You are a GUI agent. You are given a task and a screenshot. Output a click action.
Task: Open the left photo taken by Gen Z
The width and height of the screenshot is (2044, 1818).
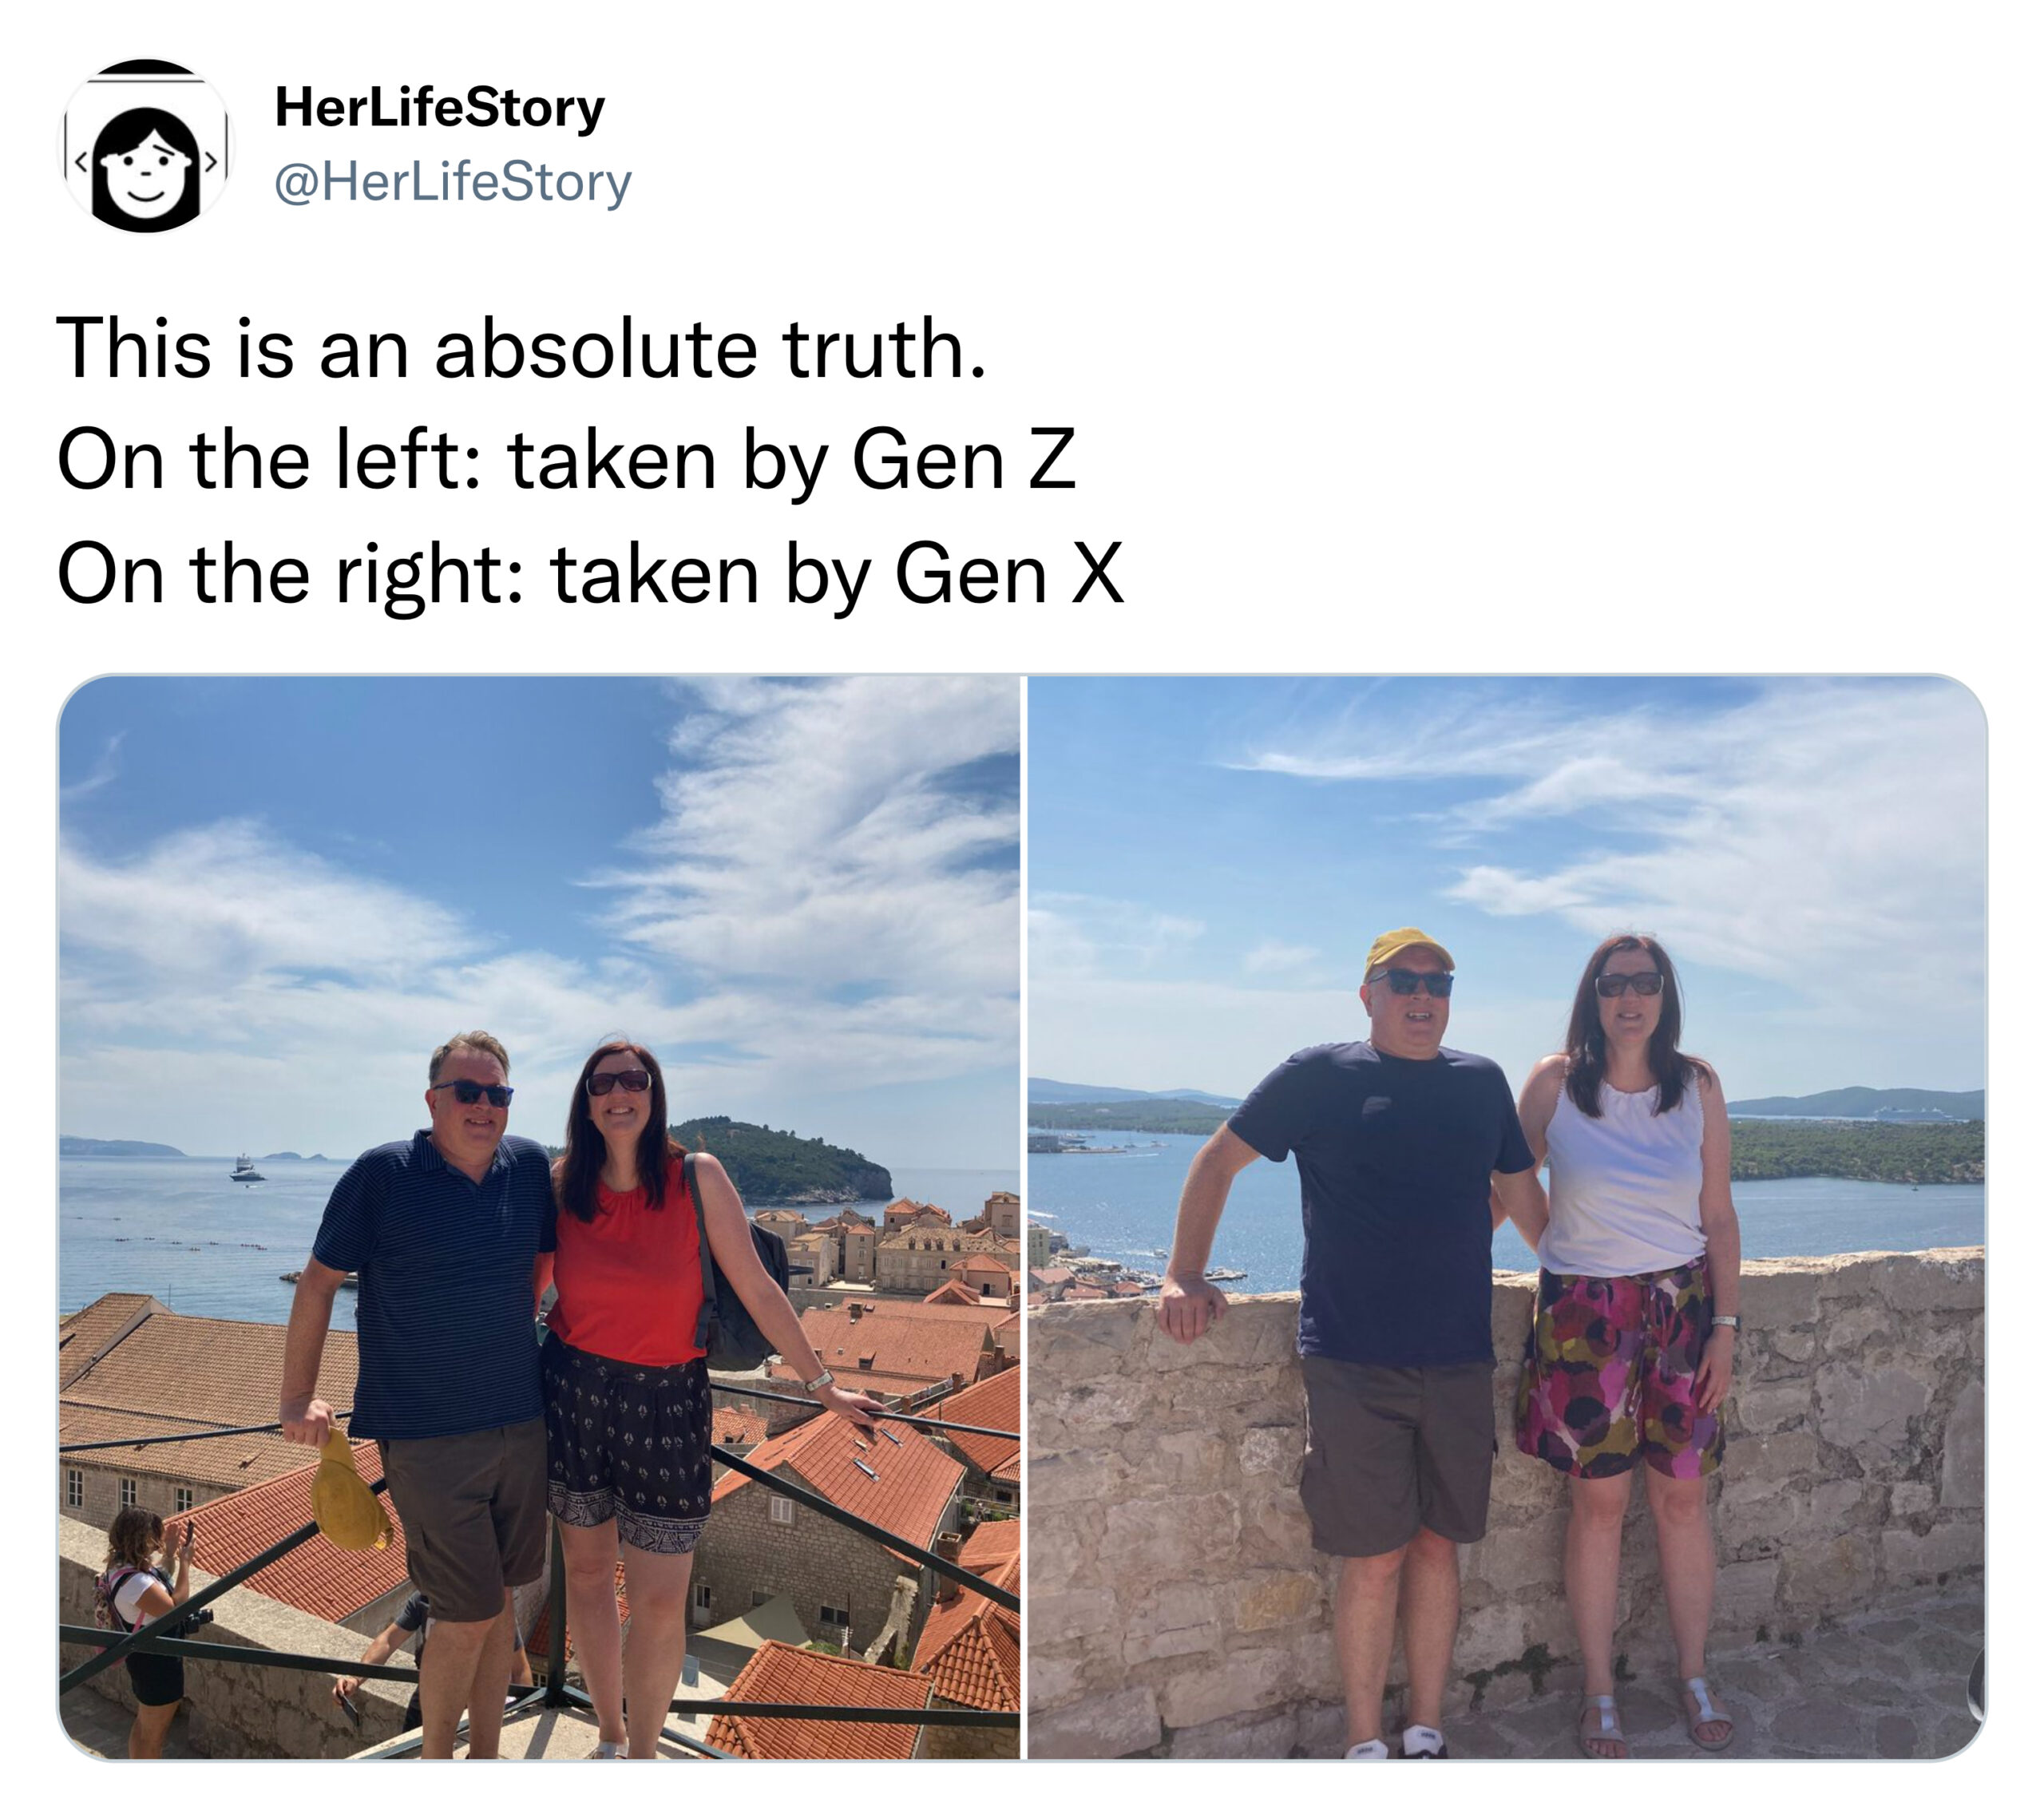pyautogui.click(x=539, y=1217)
